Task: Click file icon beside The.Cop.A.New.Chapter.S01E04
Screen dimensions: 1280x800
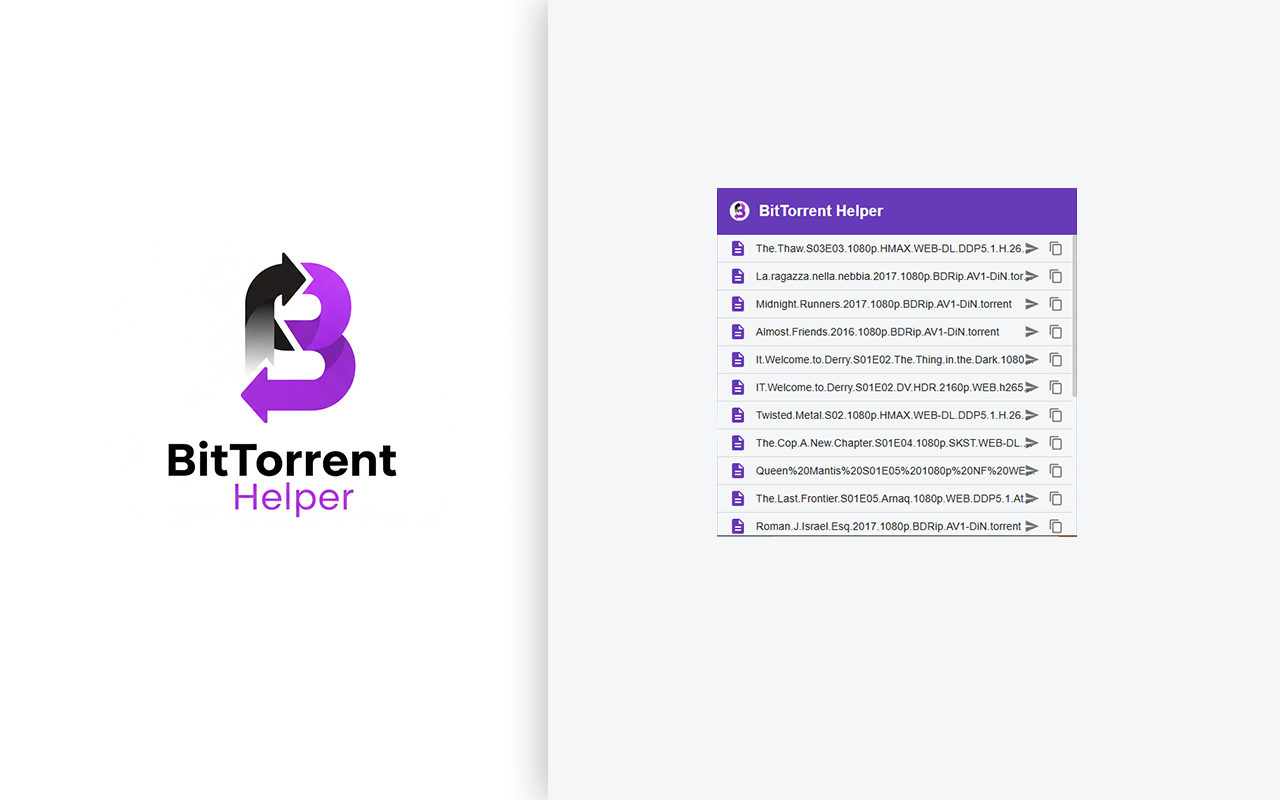Action: [x=738, y=443]
